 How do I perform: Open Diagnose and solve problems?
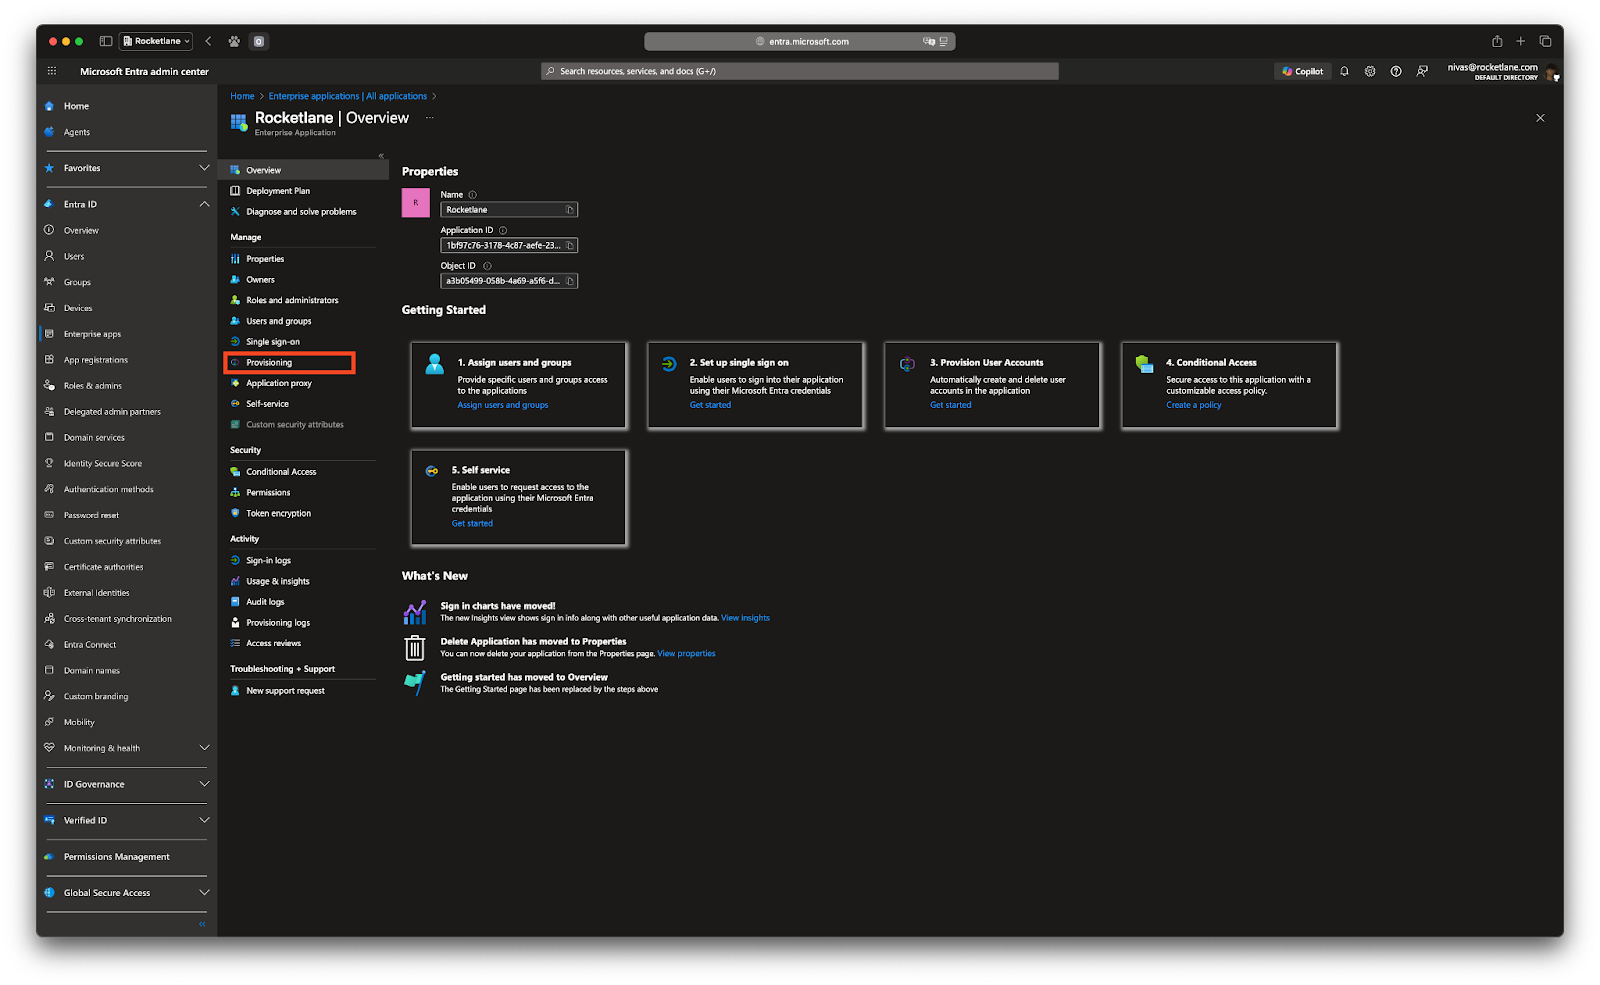pos(303,212)
